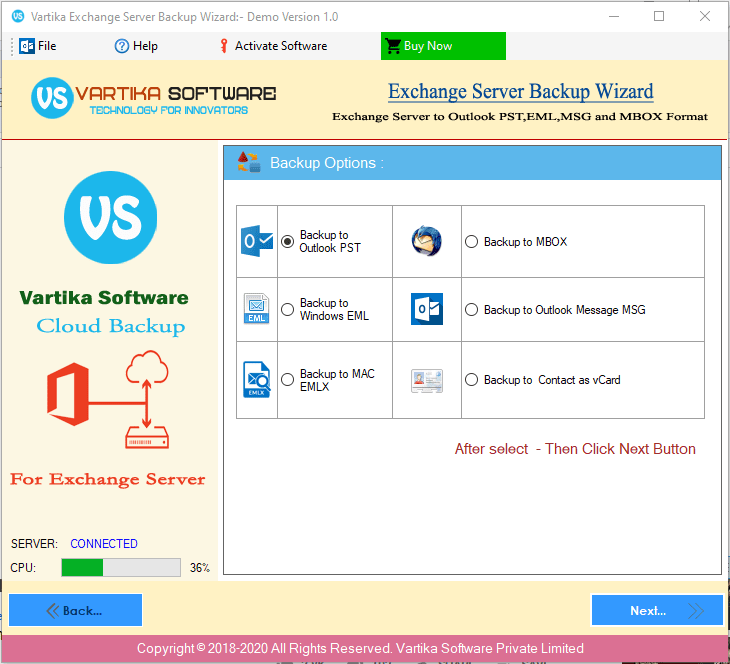Click the CONNECTED server status text
Viewport: 730px width, 664px height.
(104, 543)
